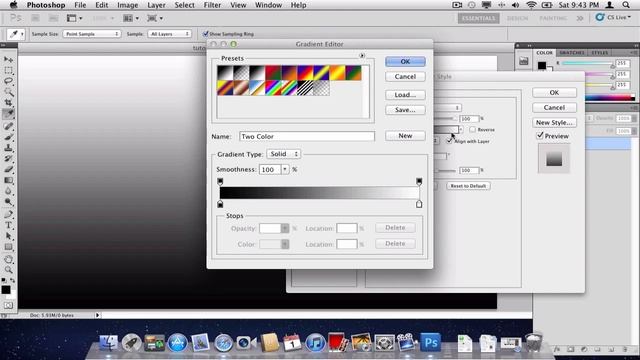
Task: Switch to the Styles tab
Action: pyautogui.click(x=600, y=53)
